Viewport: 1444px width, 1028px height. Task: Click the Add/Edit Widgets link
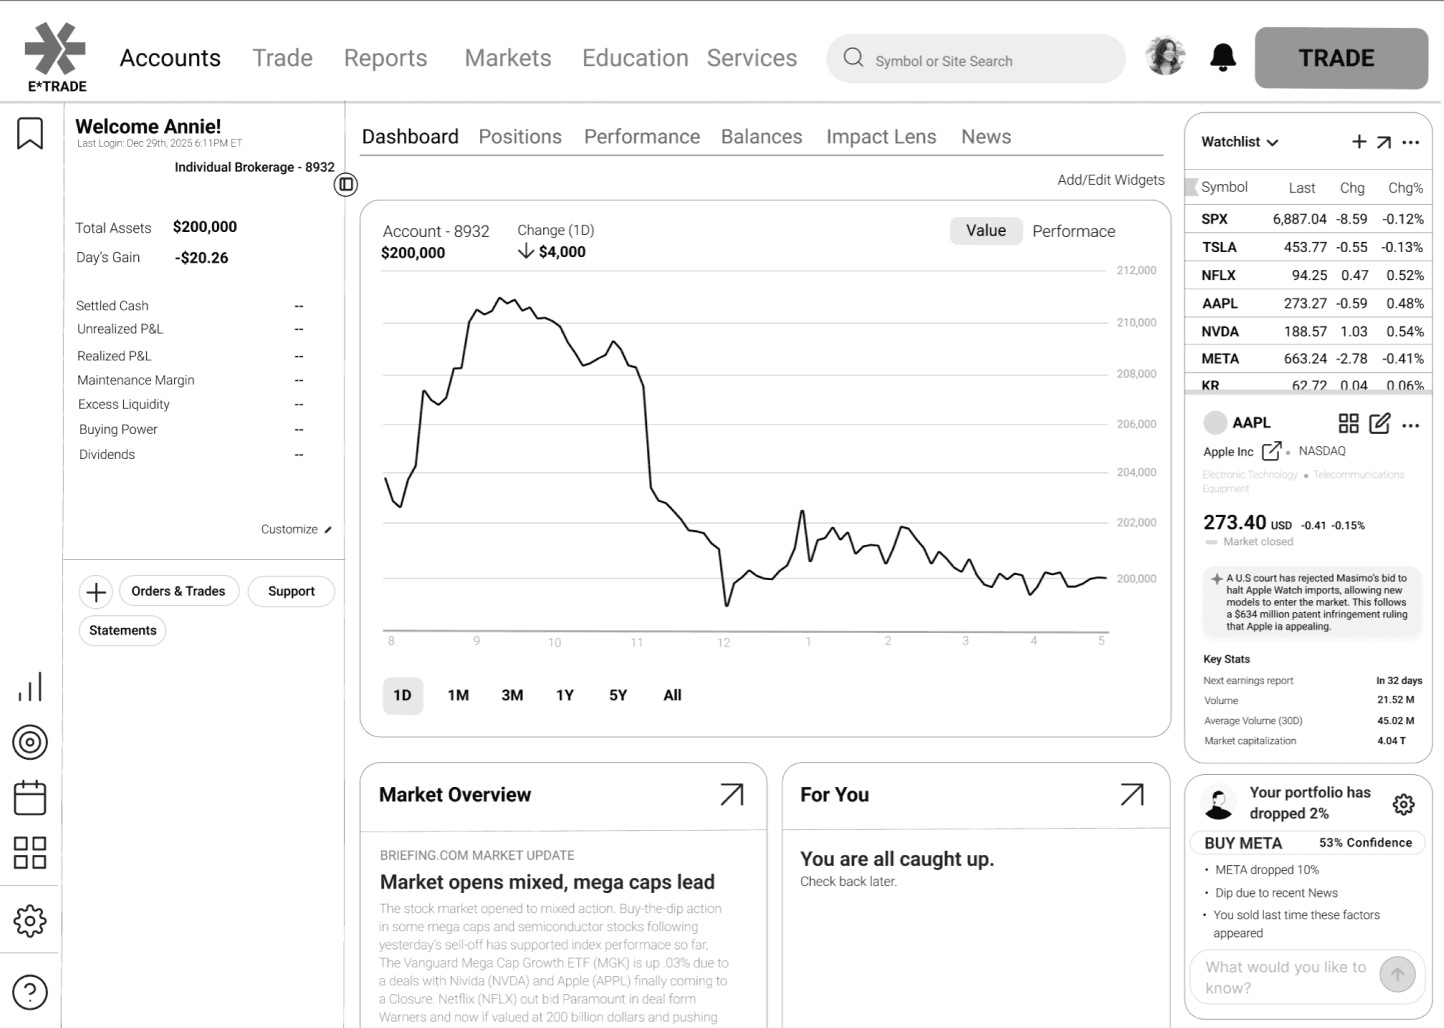[1111, 180]
